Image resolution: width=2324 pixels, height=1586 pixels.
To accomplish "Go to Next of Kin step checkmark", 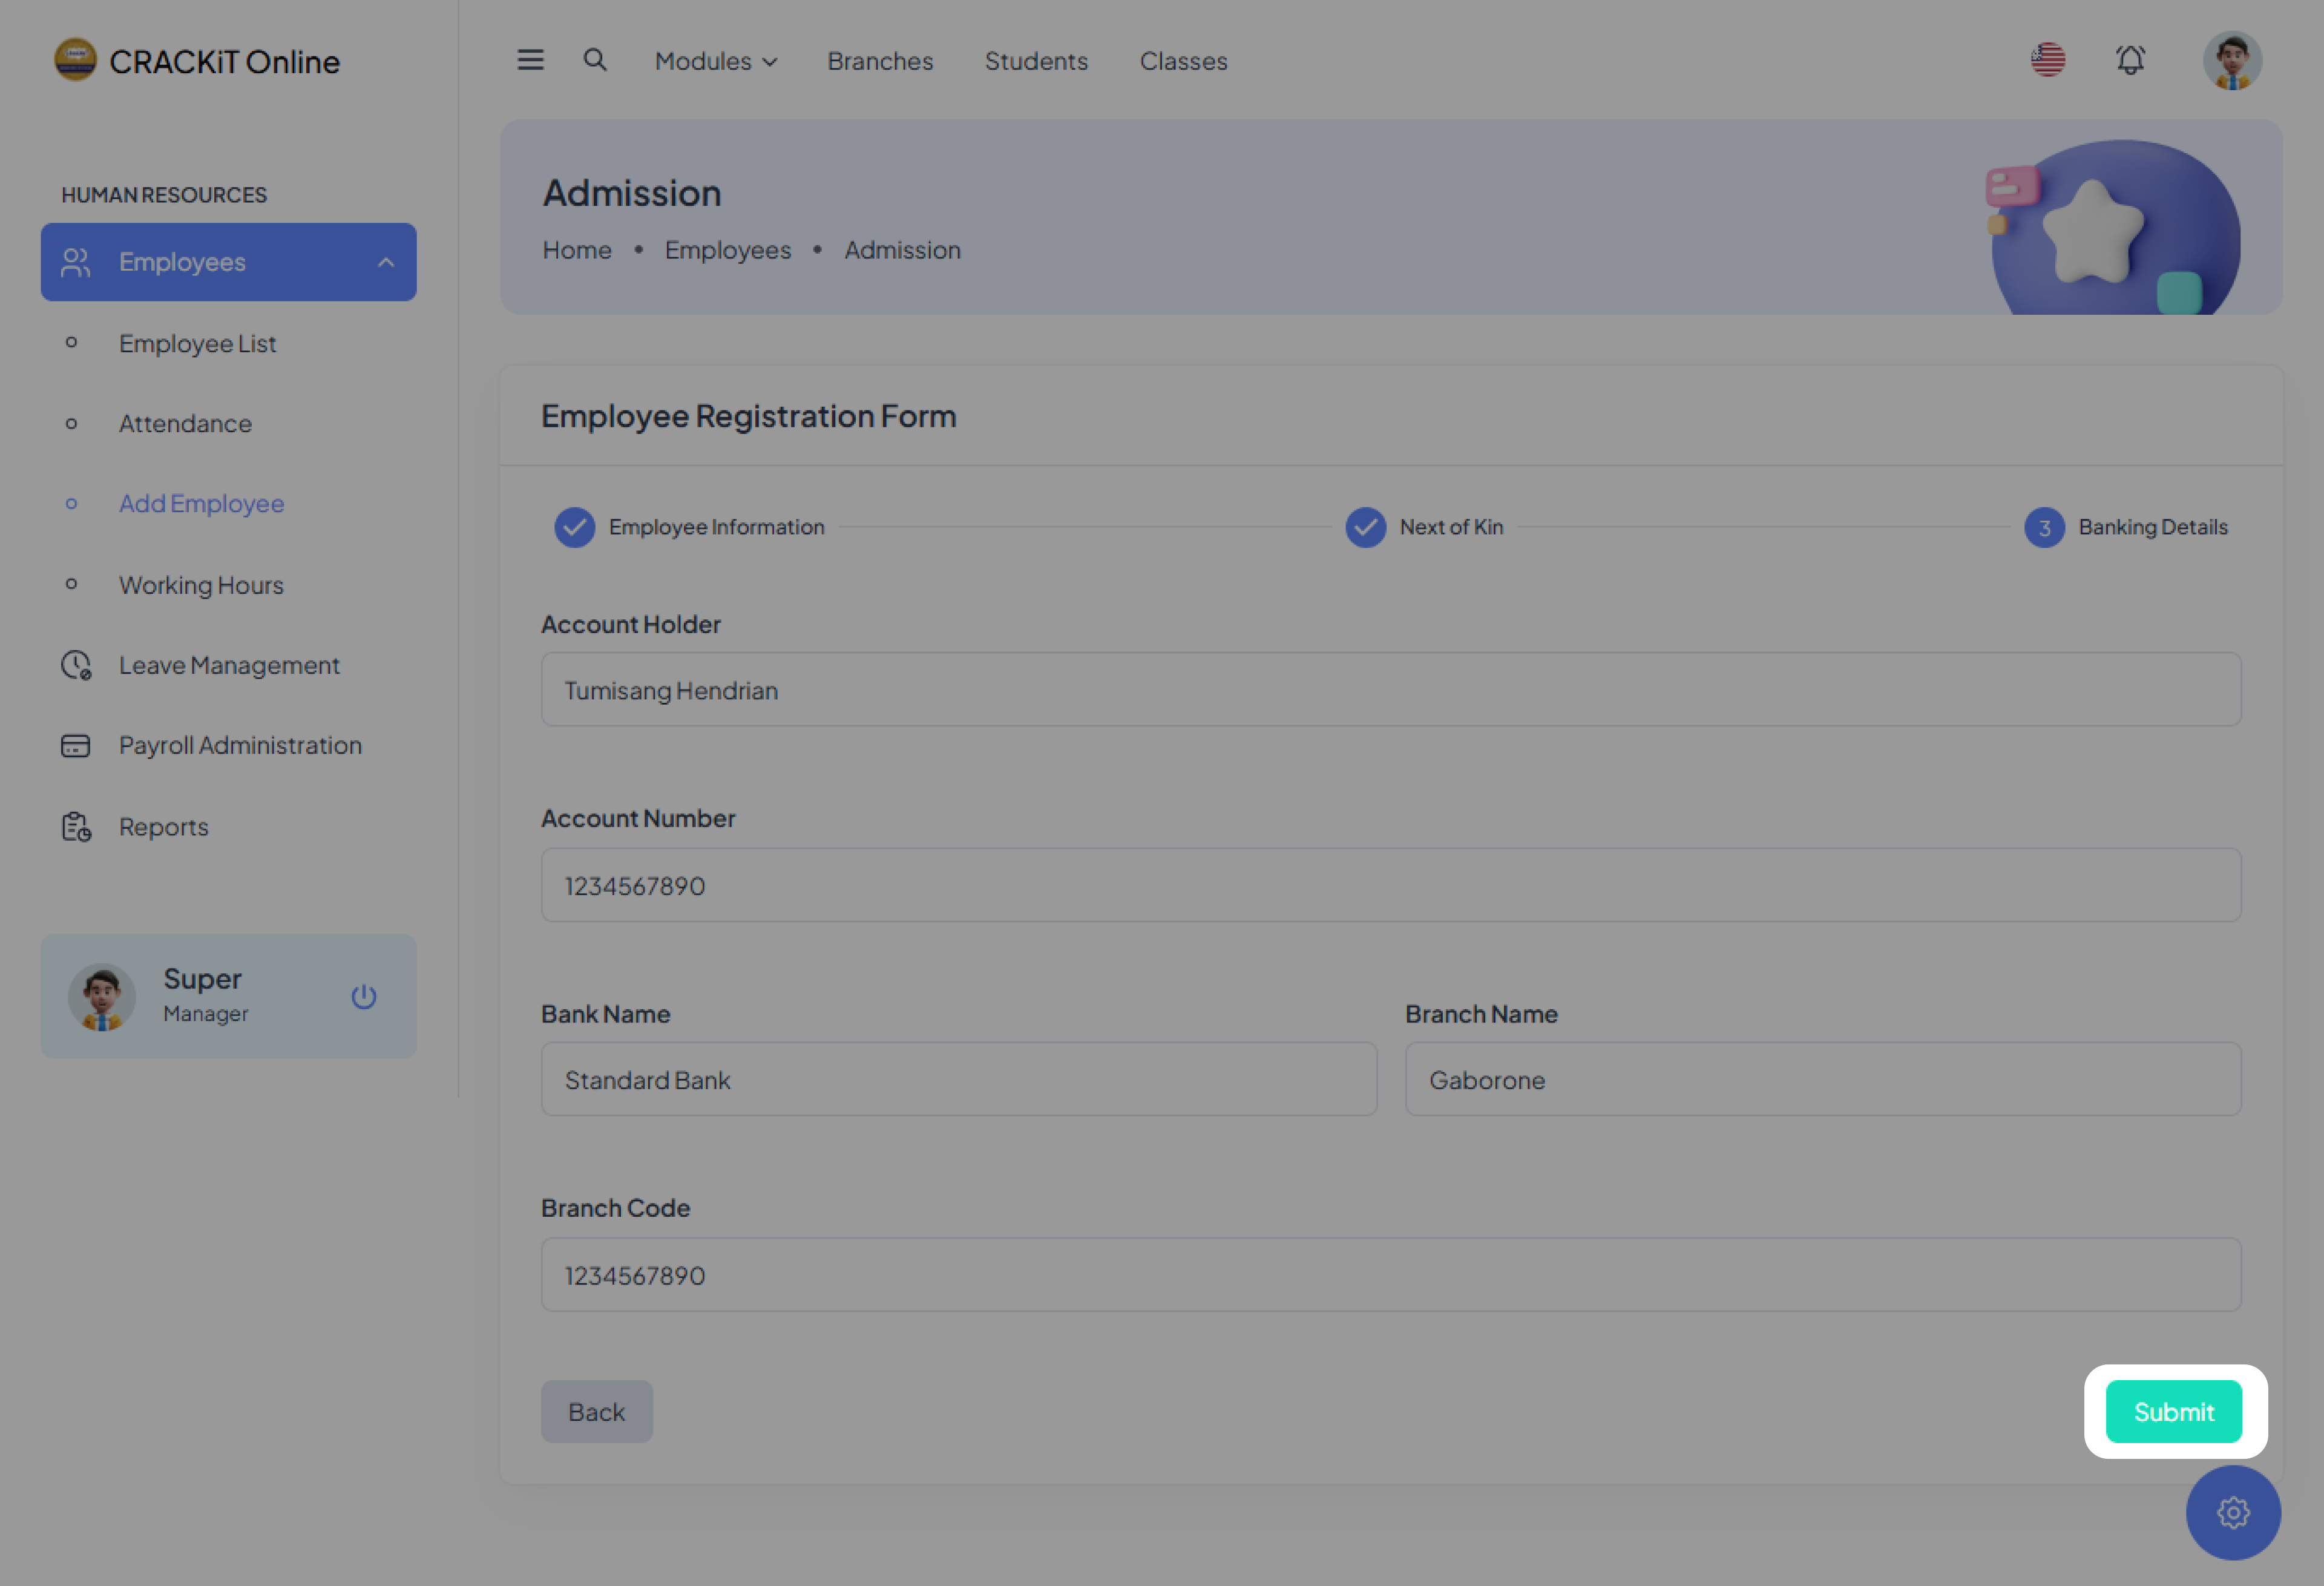I will (1365, 527).
